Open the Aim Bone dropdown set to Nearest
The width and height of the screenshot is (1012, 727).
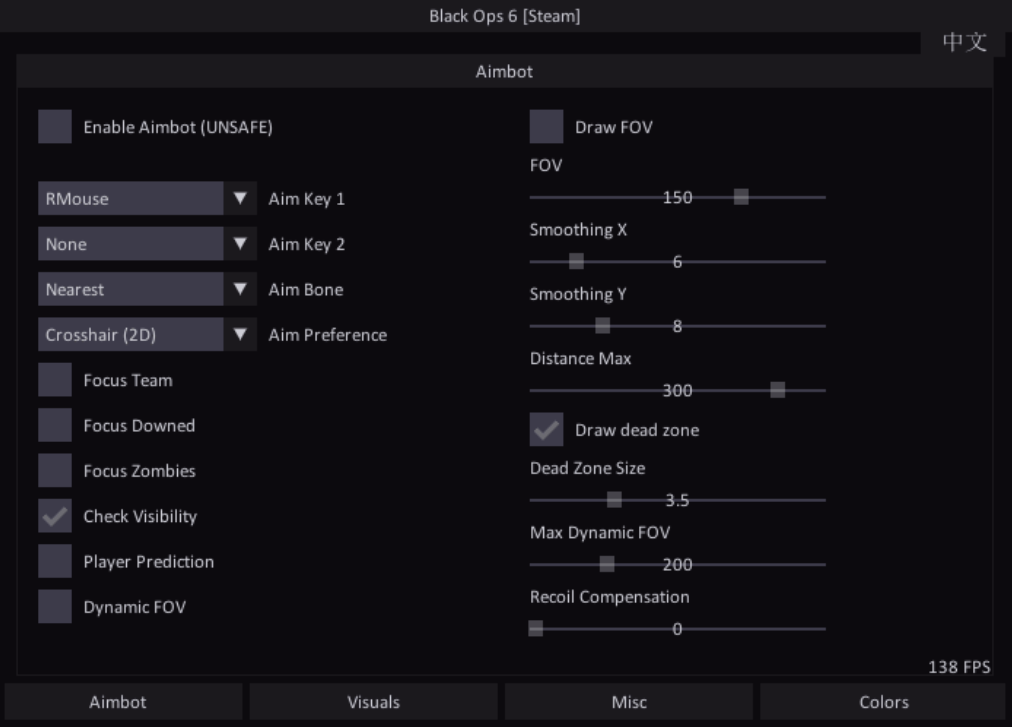point(147,289)
